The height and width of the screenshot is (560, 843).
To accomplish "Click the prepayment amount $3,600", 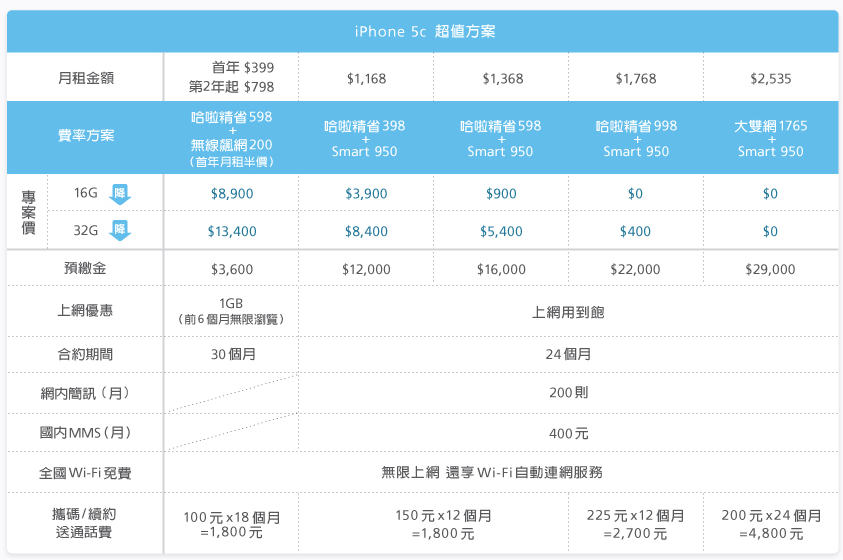I will pyautogui.click(x=232, y=269).
